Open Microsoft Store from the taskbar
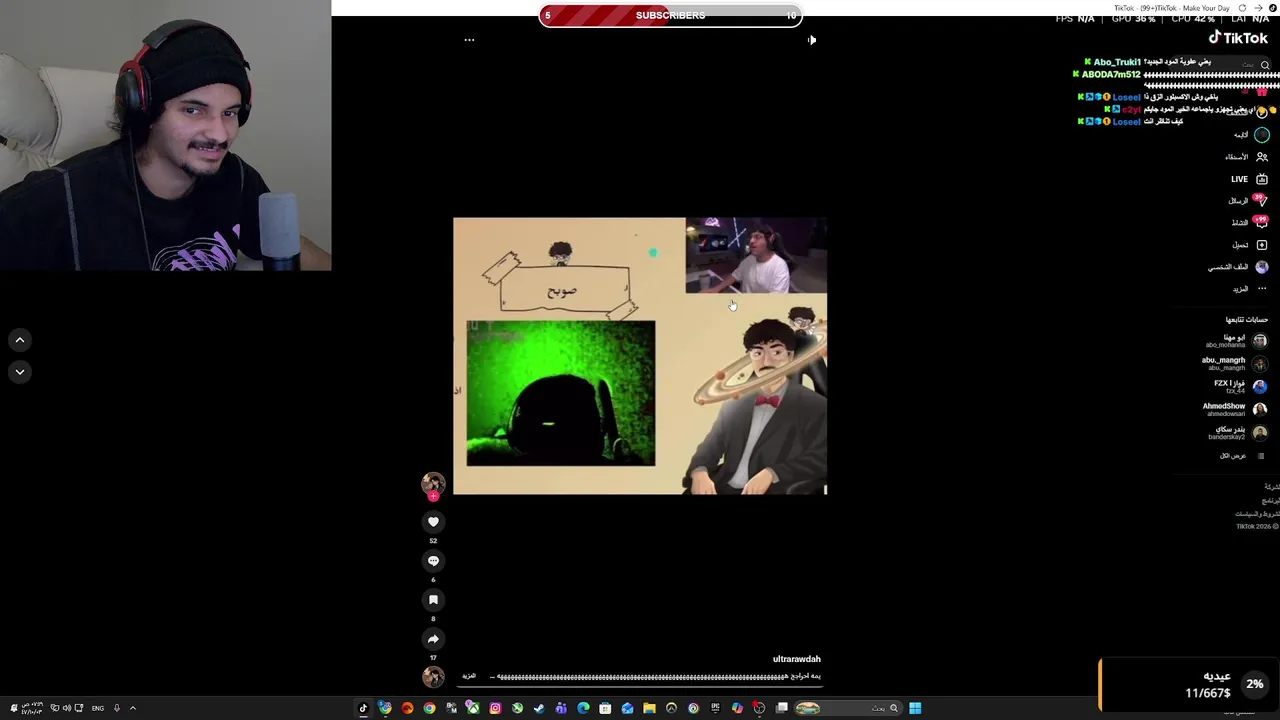The width and height of the screenshot is (1280, 720). coord(605,708)
